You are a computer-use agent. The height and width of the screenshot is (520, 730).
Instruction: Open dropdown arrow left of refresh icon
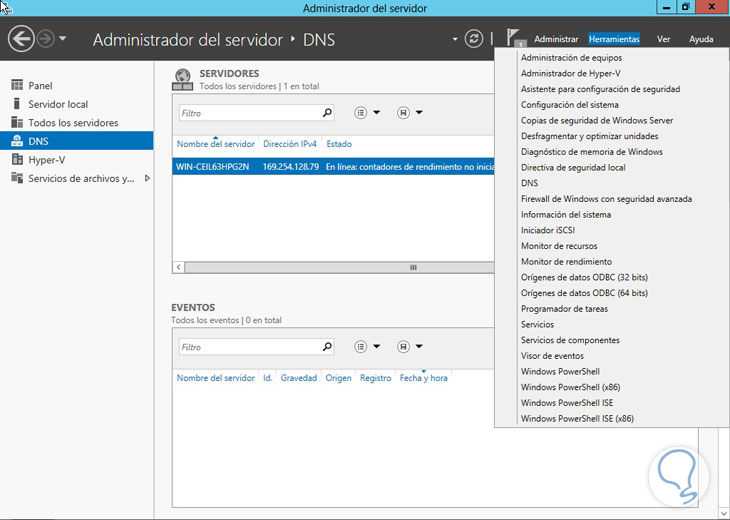point(455,39)
